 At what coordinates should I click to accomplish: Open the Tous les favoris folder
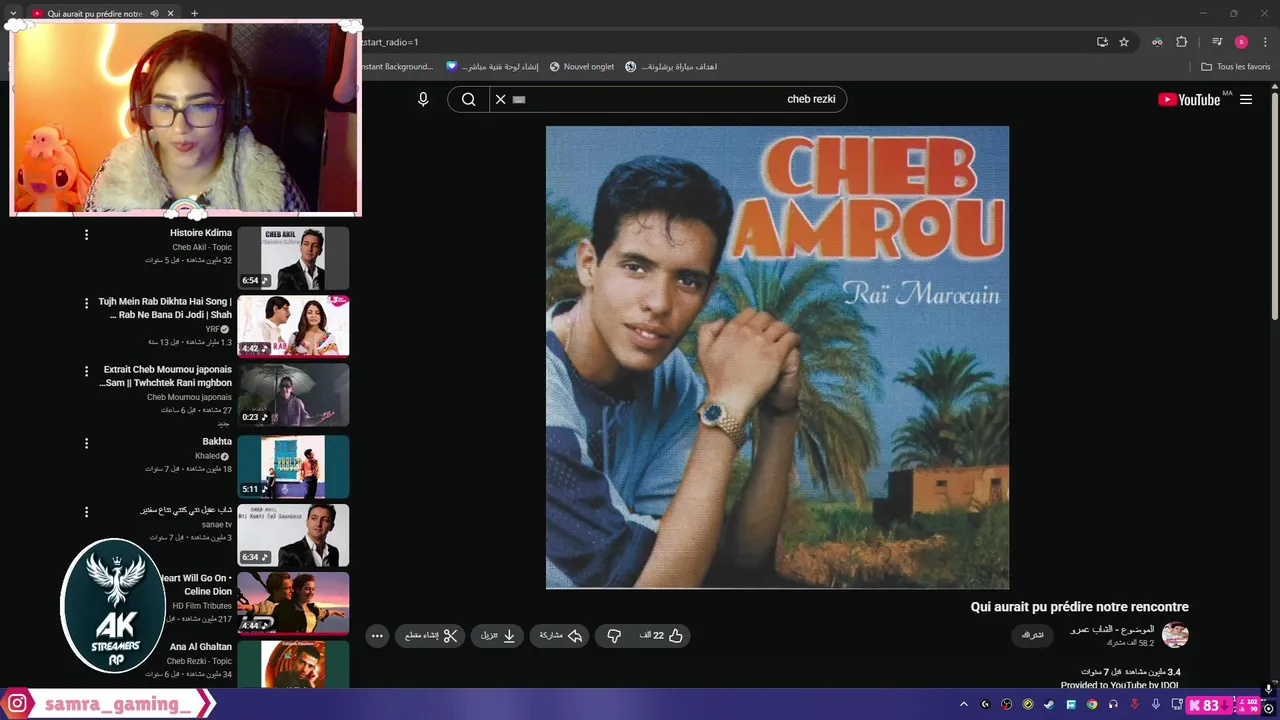[x=1236, y=67]
